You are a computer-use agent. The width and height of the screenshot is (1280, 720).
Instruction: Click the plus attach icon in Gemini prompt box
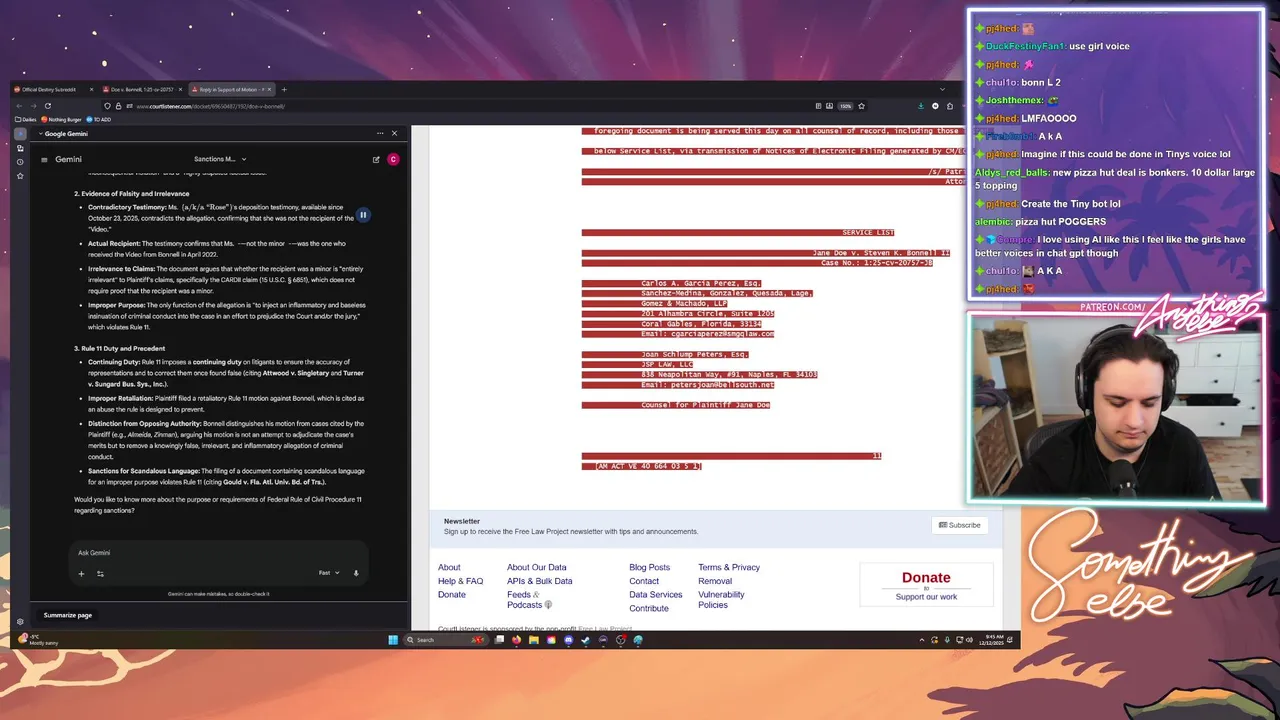[81, 573]
